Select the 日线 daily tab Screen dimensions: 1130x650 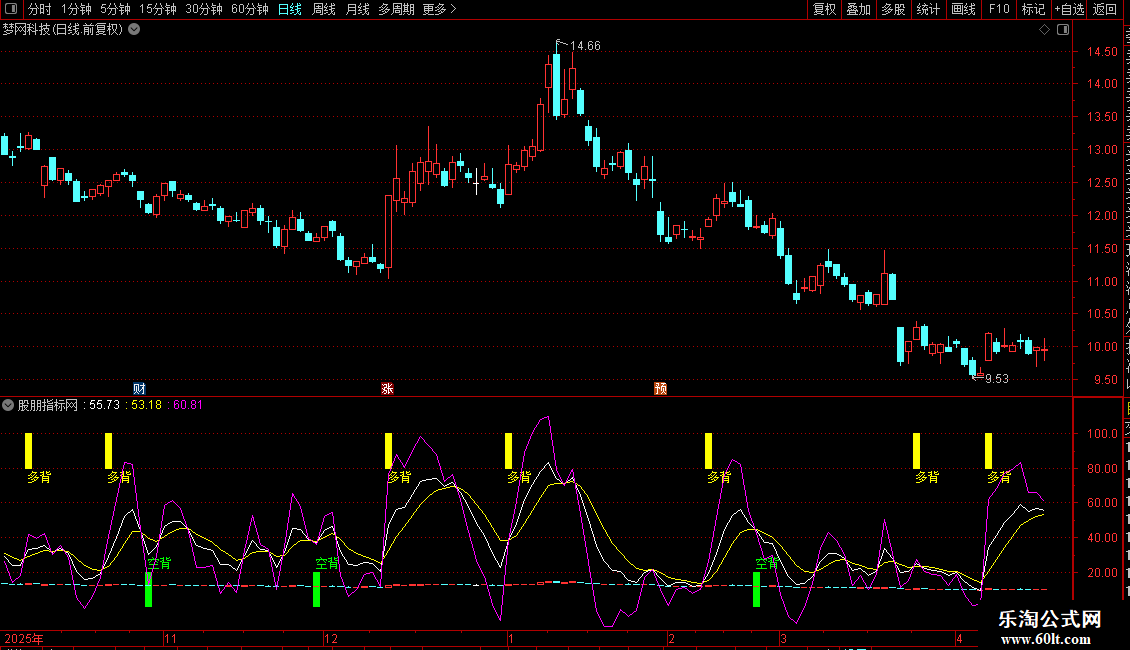pos(290,9)
